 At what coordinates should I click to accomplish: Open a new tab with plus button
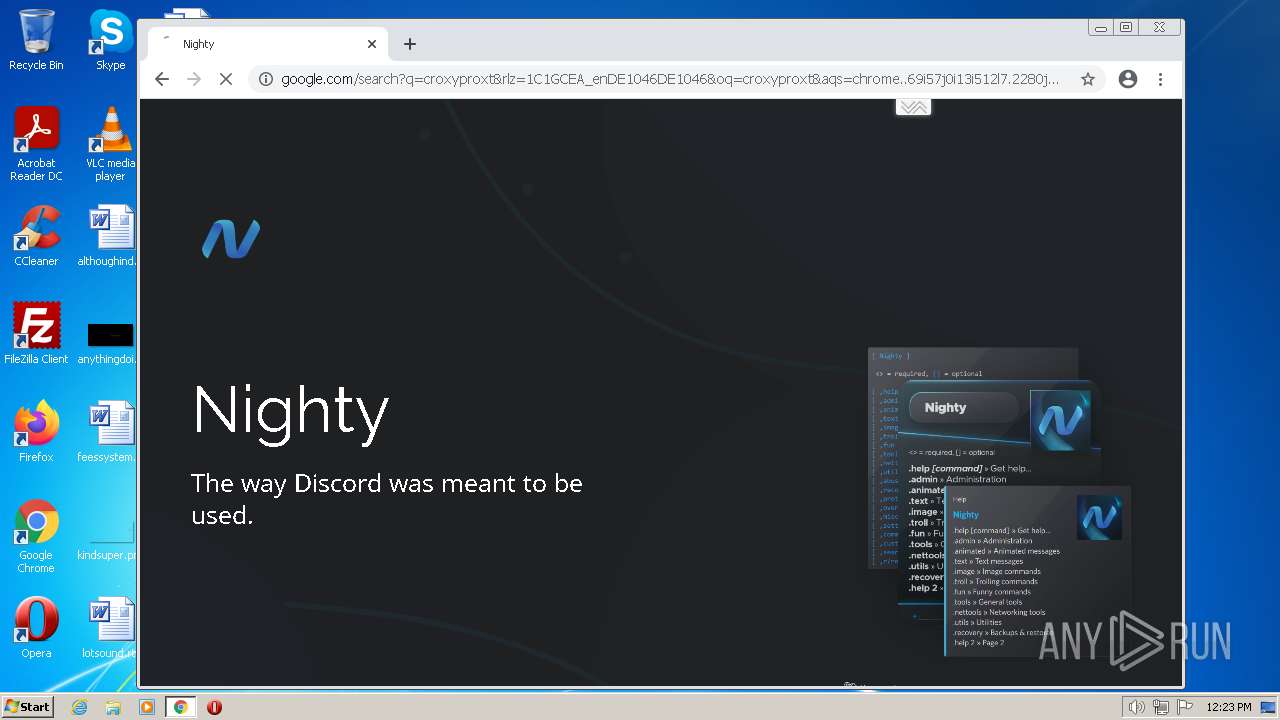pos(410,44)
